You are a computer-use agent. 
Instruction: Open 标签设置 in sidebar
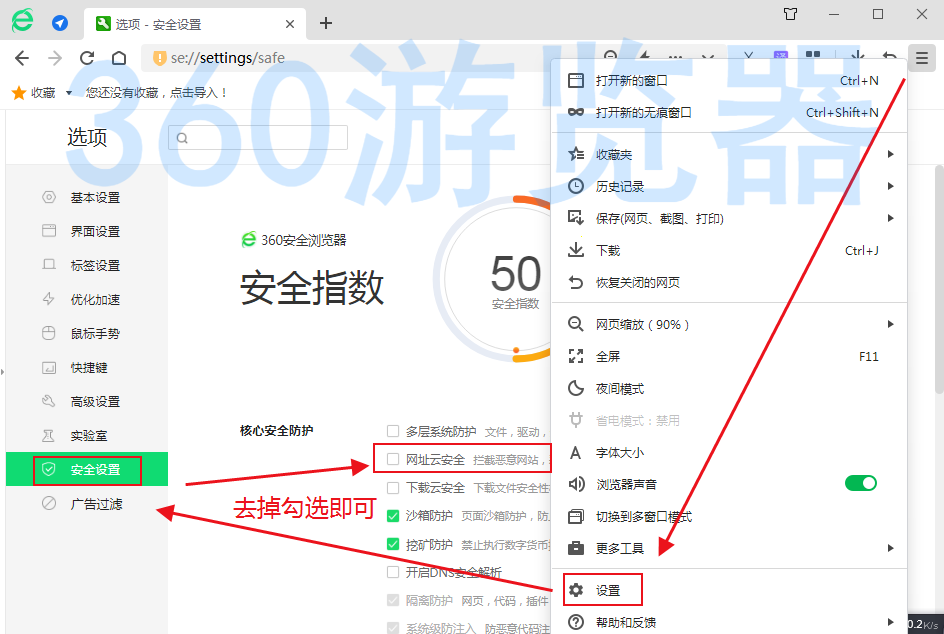87,266
